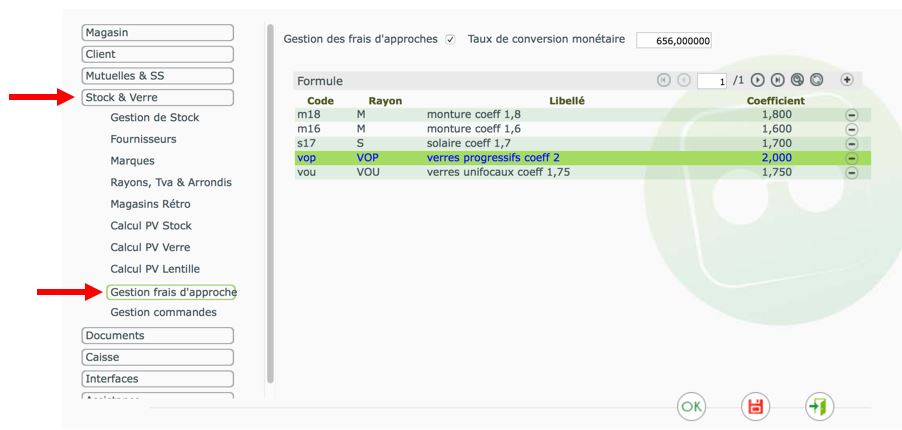902x430 pixels.
Task: Add a new formula with plus icon
Action: coord(846,80)
